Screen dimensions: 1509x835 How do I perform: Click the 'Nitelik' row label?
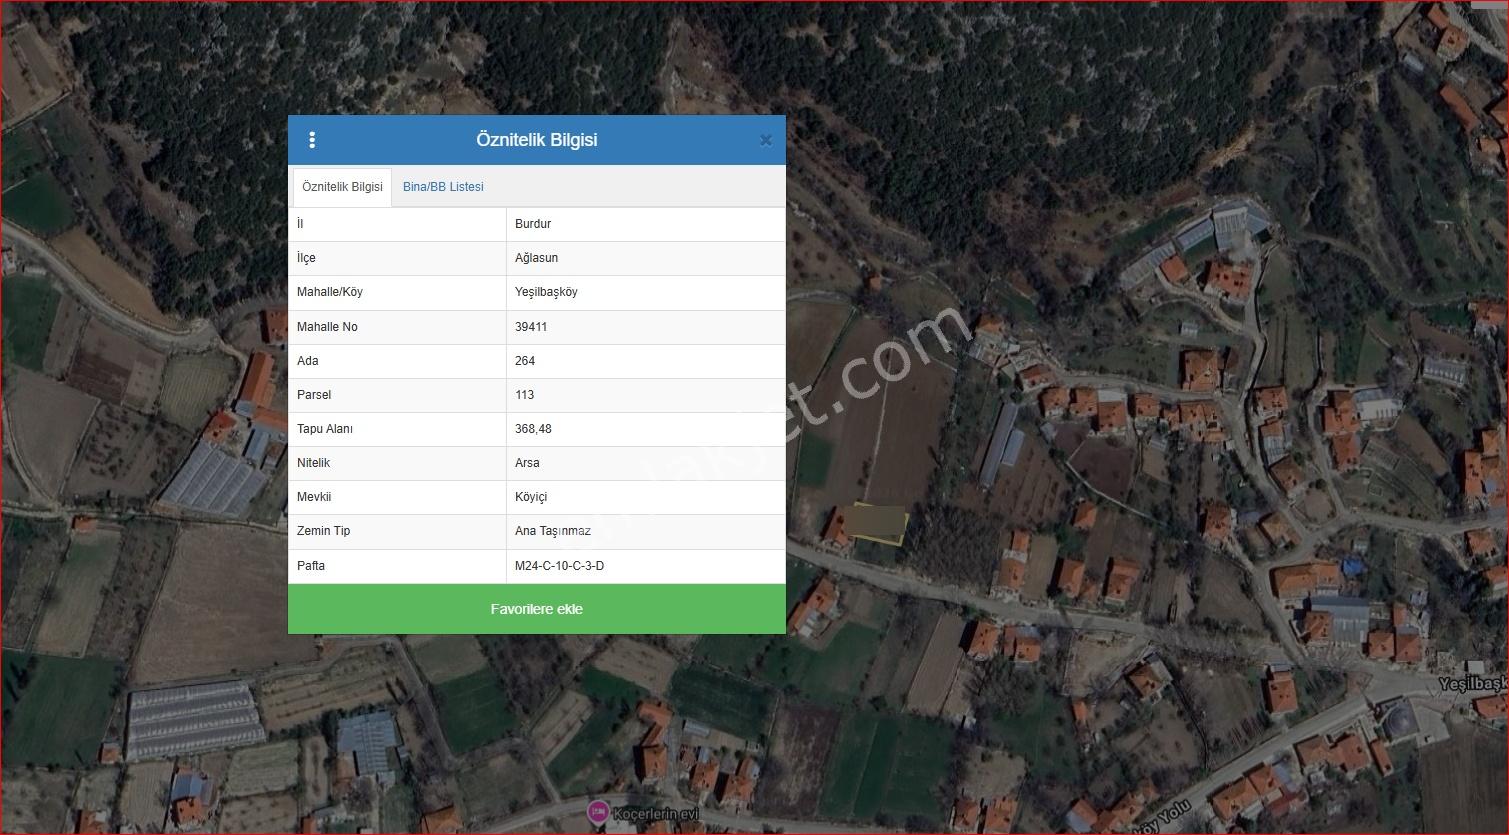tap(313, 463)
